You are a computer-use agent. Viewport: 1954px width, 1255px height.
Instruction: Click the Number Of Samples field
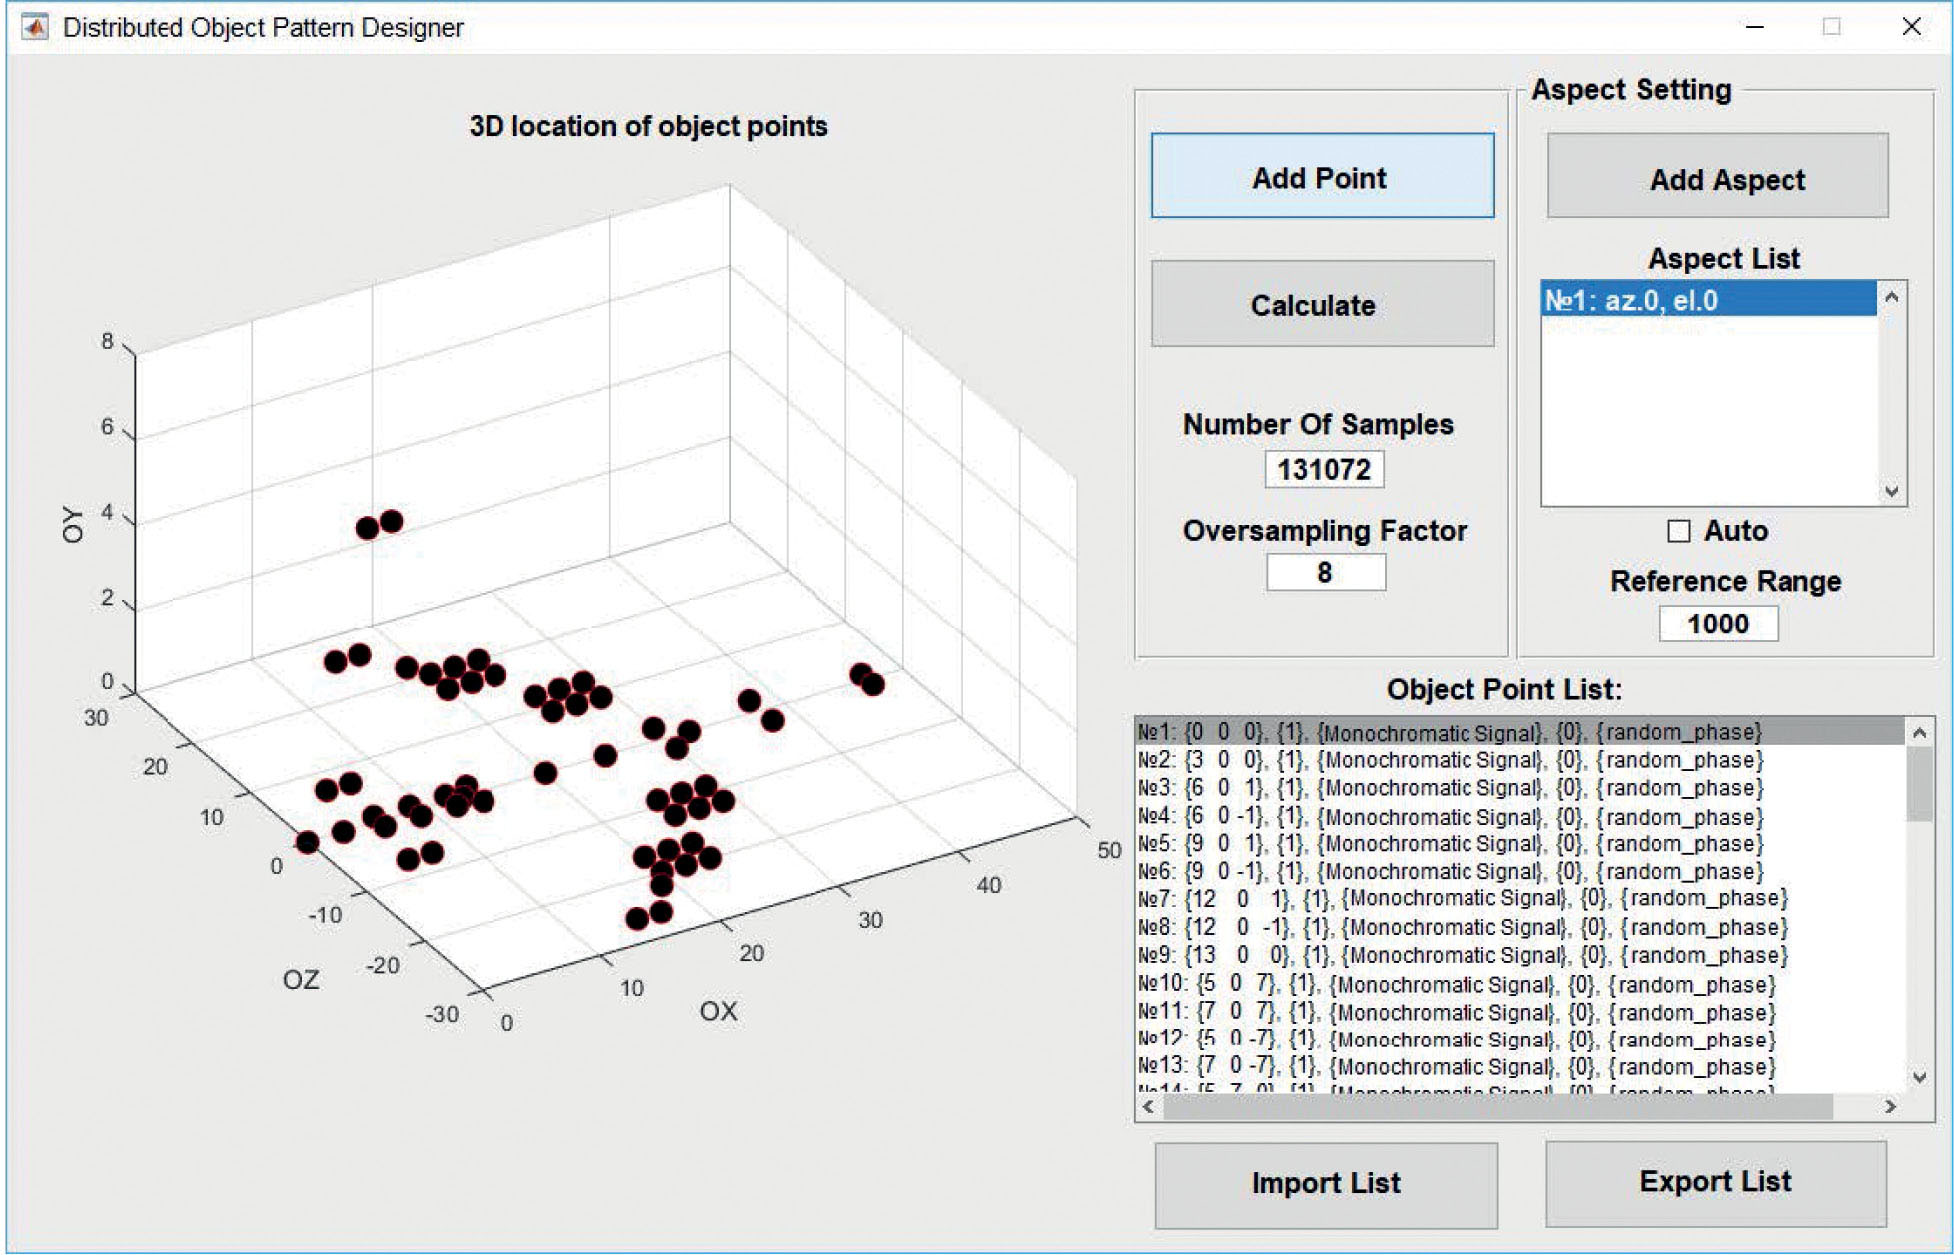click(1323, 469)
